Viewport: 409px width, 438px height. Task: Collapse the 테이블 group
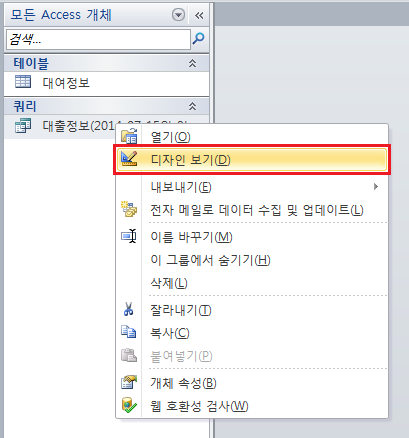click(192, 63)
